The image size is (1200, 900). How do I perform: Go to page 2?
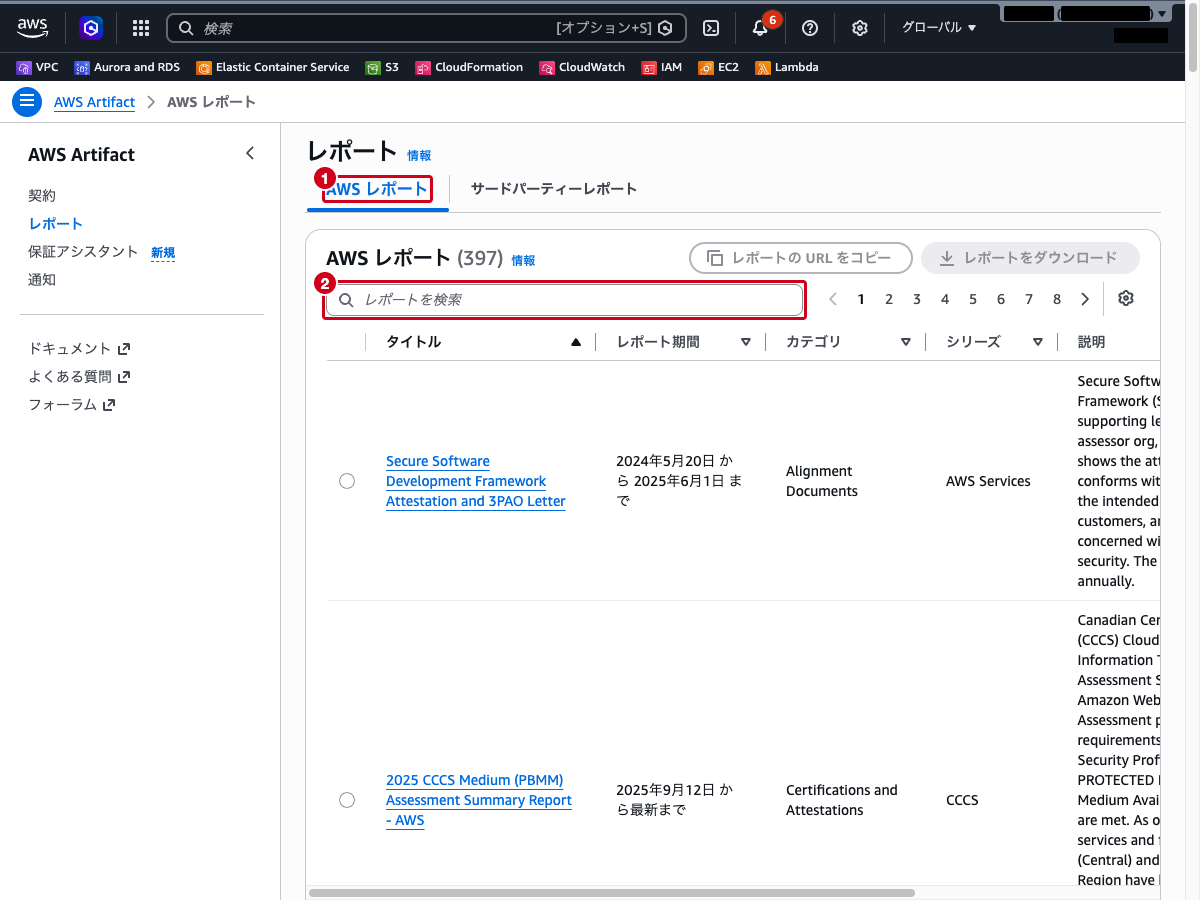click(x=889, y=299)
